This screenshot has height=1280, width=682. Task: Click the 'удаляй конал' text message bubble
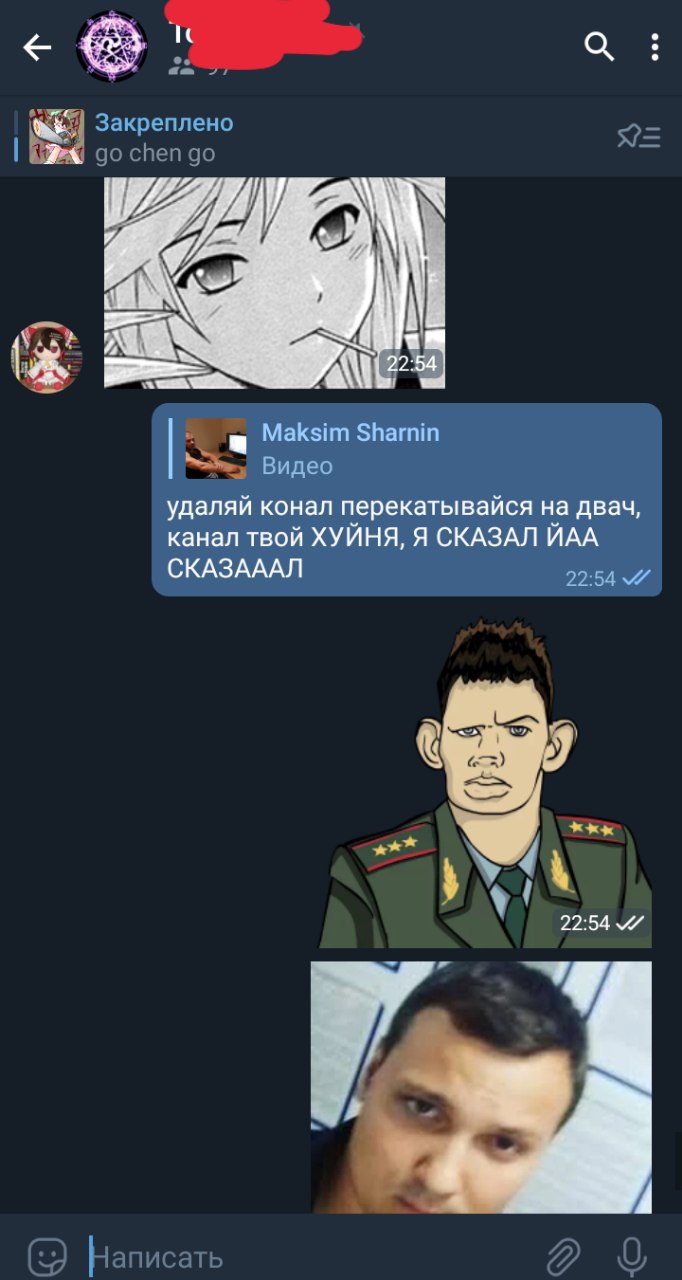coord(407,500)
